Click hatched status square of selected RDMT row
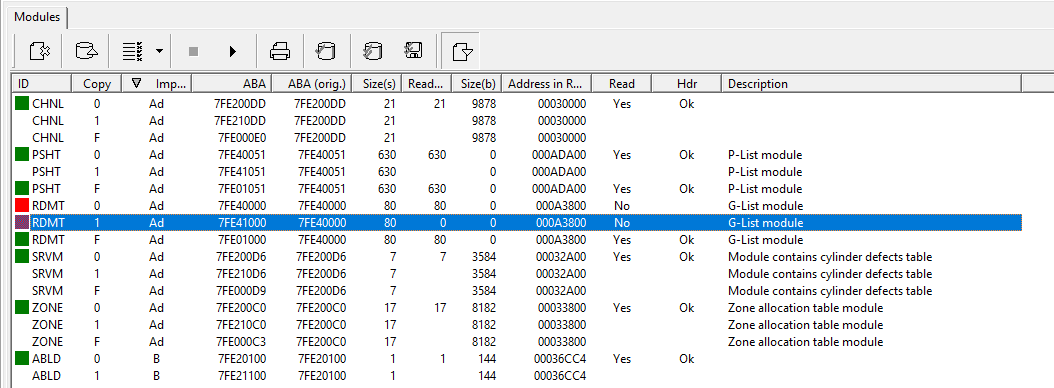The height and width of the screenshot is (388, 1054). point(22,223)
